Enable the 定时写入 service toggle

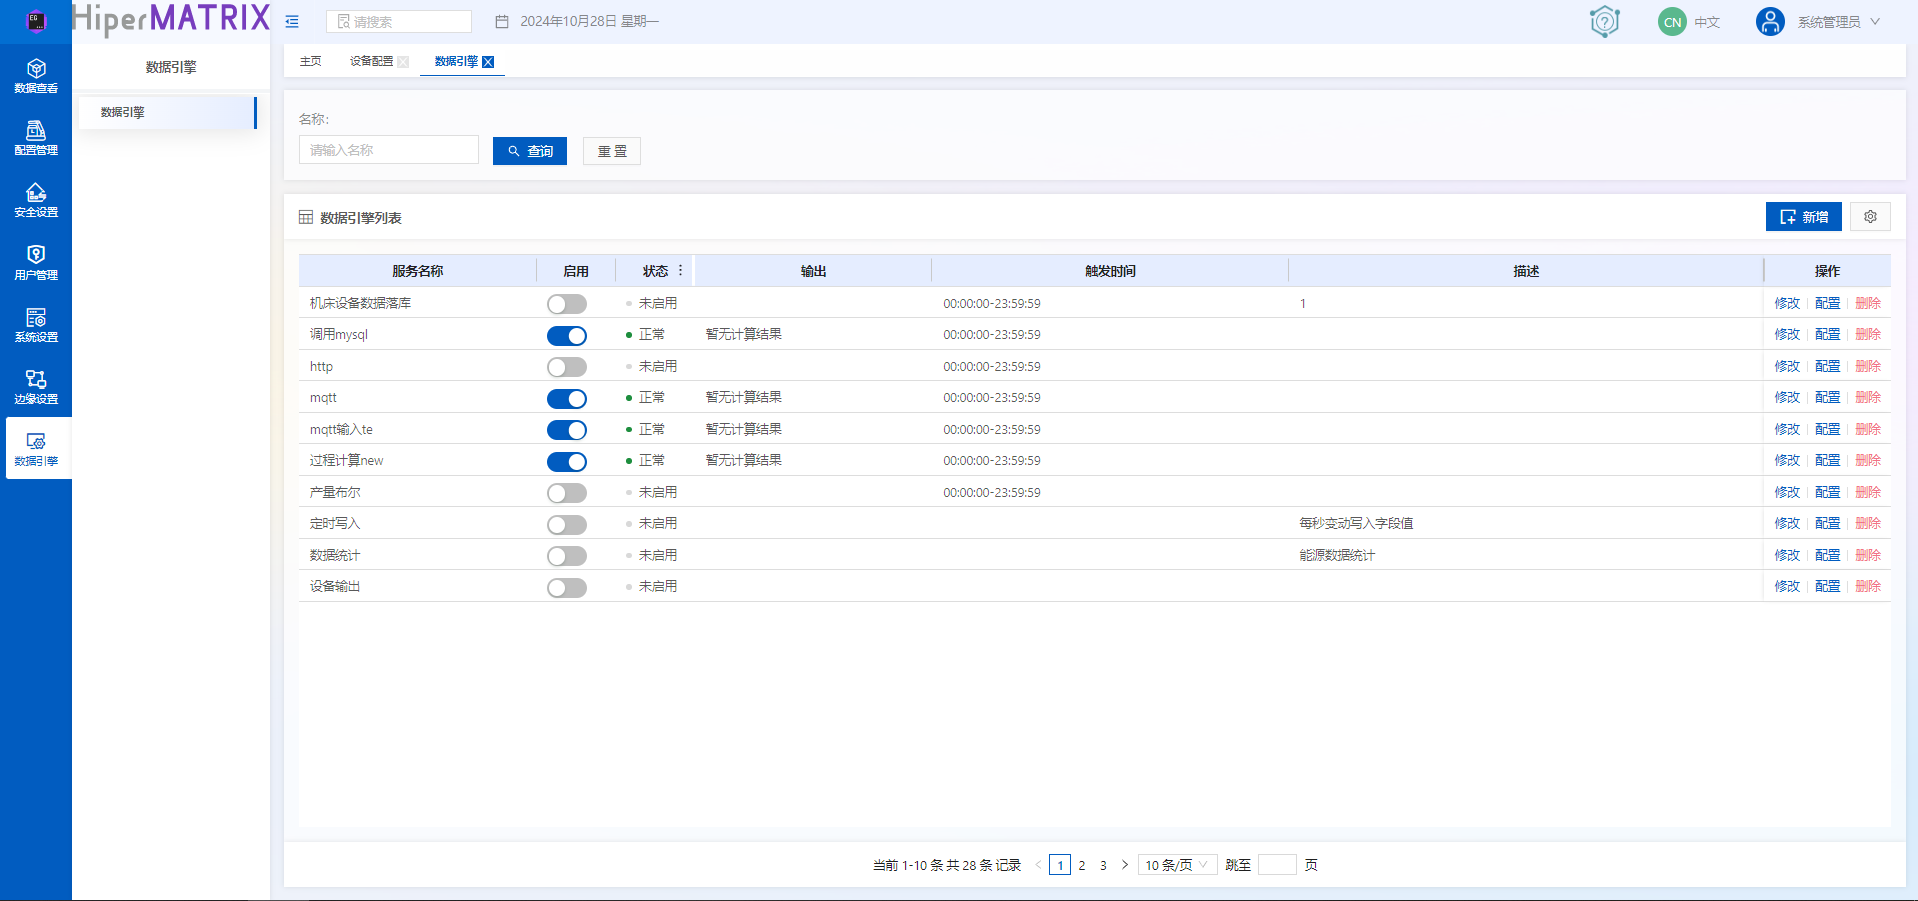(x=567, y=524)
